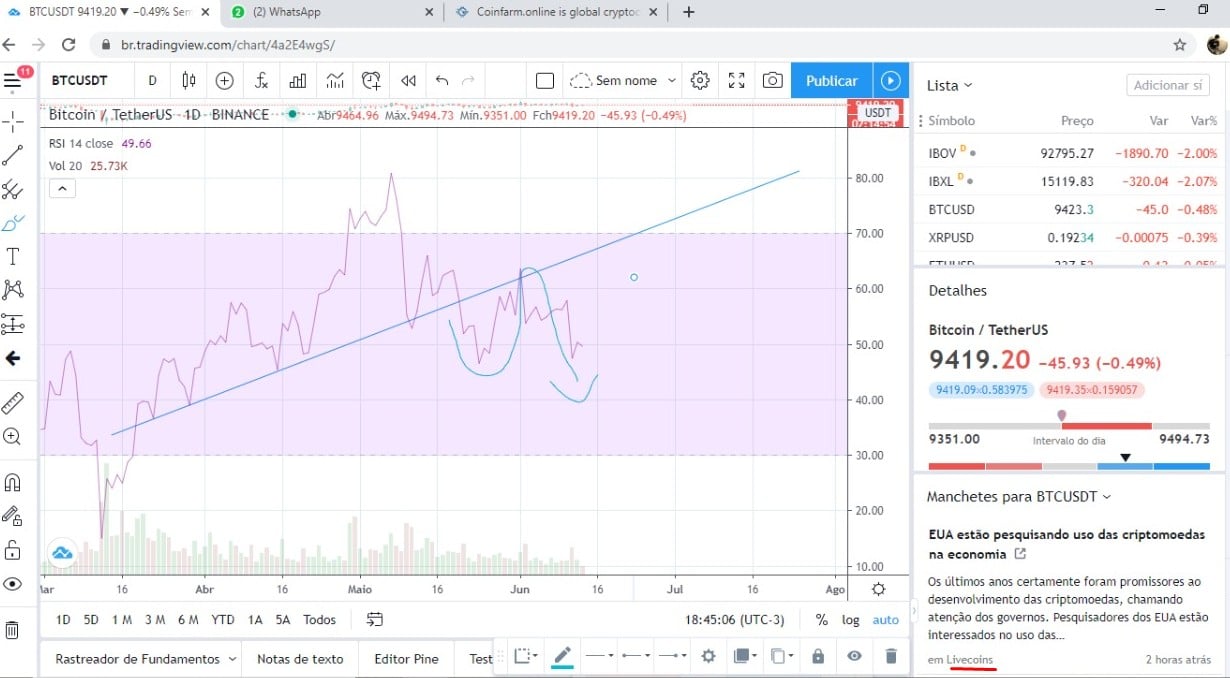Screen dimensions: 1230x678
Task: Select the Text annotation tool
Action: click(13, 257)
